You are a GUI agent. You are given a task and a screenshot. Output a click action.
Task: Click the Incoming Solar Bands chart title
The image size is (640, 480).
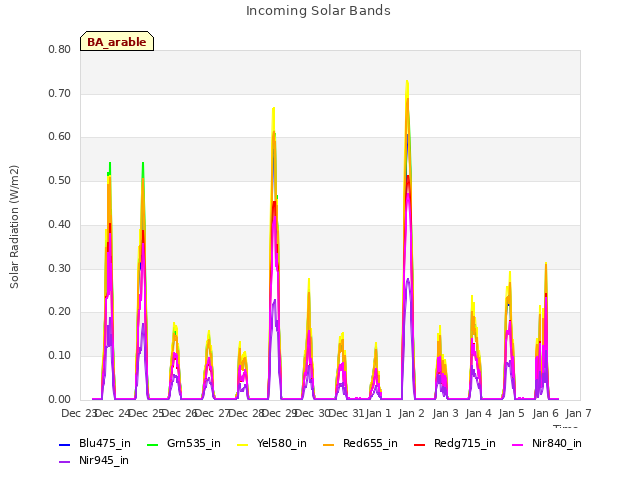318,11
